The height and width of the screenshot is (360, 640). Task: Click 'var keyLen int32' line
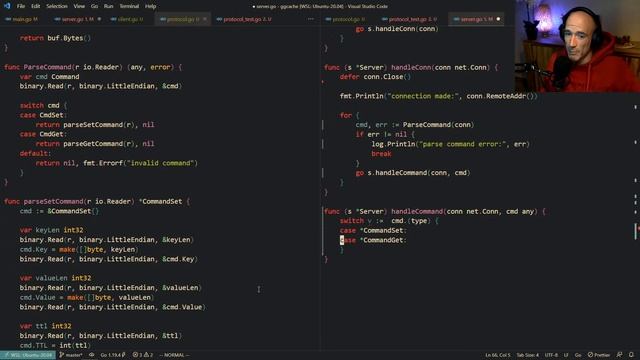[51, 230]
